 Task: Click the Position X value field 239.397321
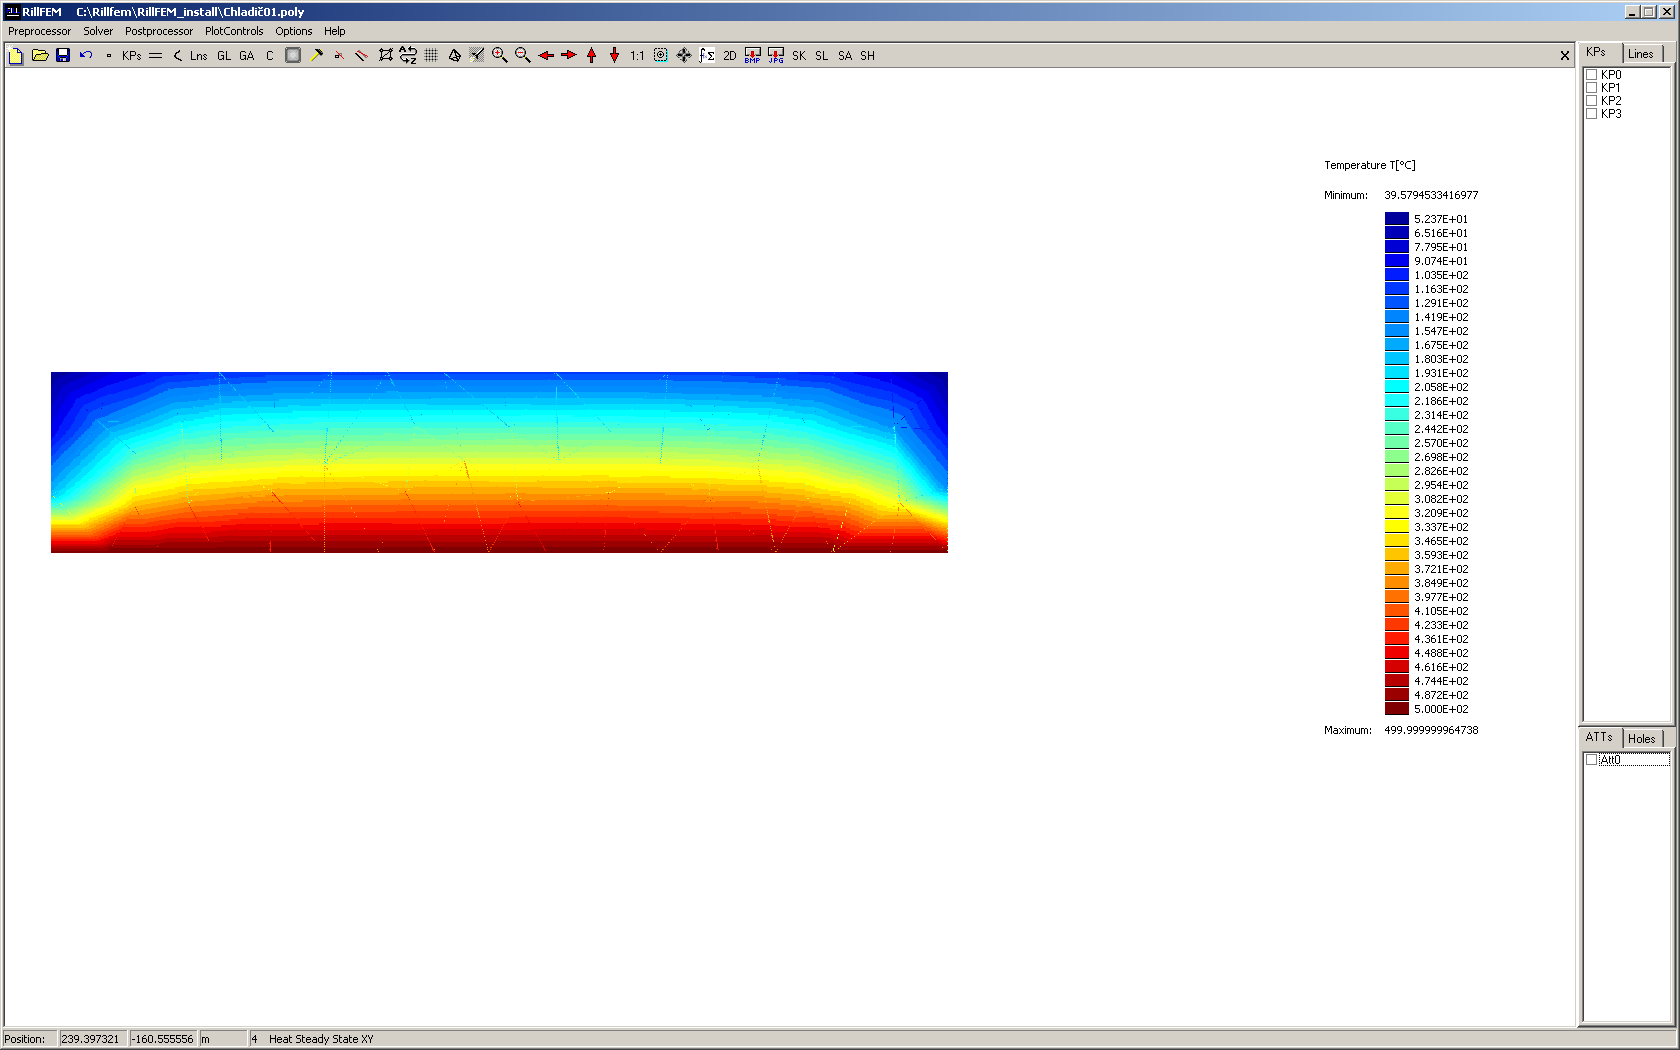(92, 1039)
